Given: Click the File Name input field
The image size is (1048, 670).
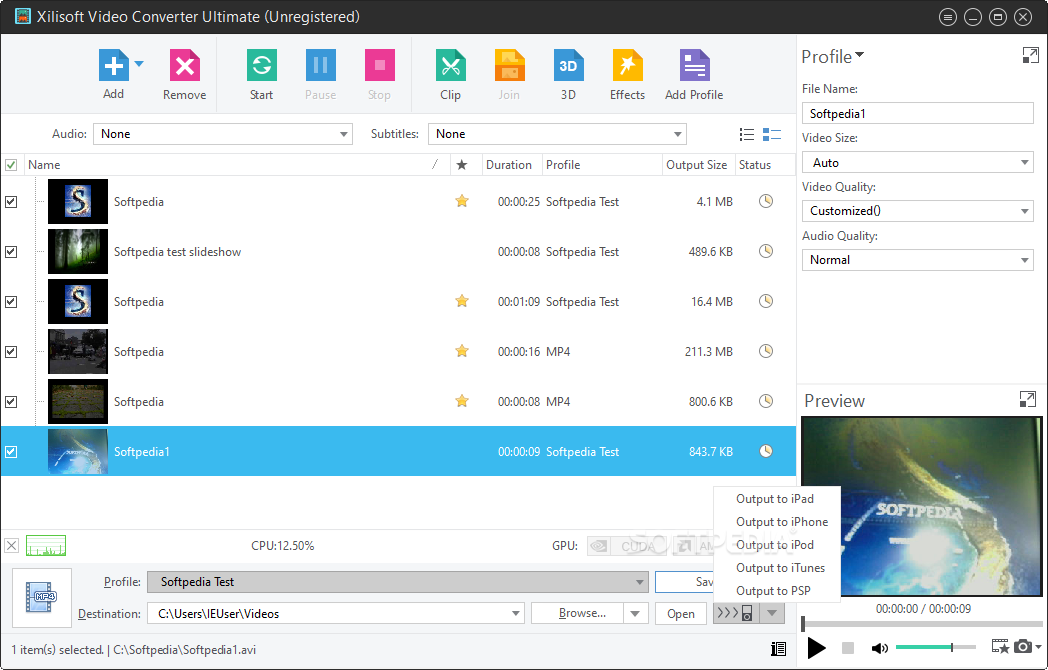Looking at the screenshot, I should (x=918, y=113).
